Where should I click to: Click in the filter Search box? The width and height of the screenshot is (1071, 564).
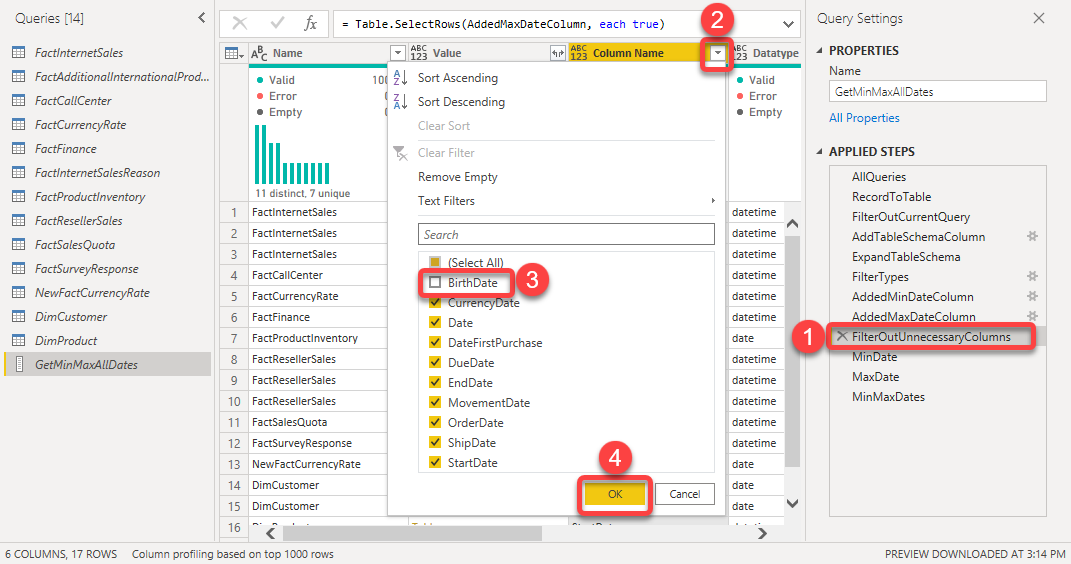pos(566,234)
